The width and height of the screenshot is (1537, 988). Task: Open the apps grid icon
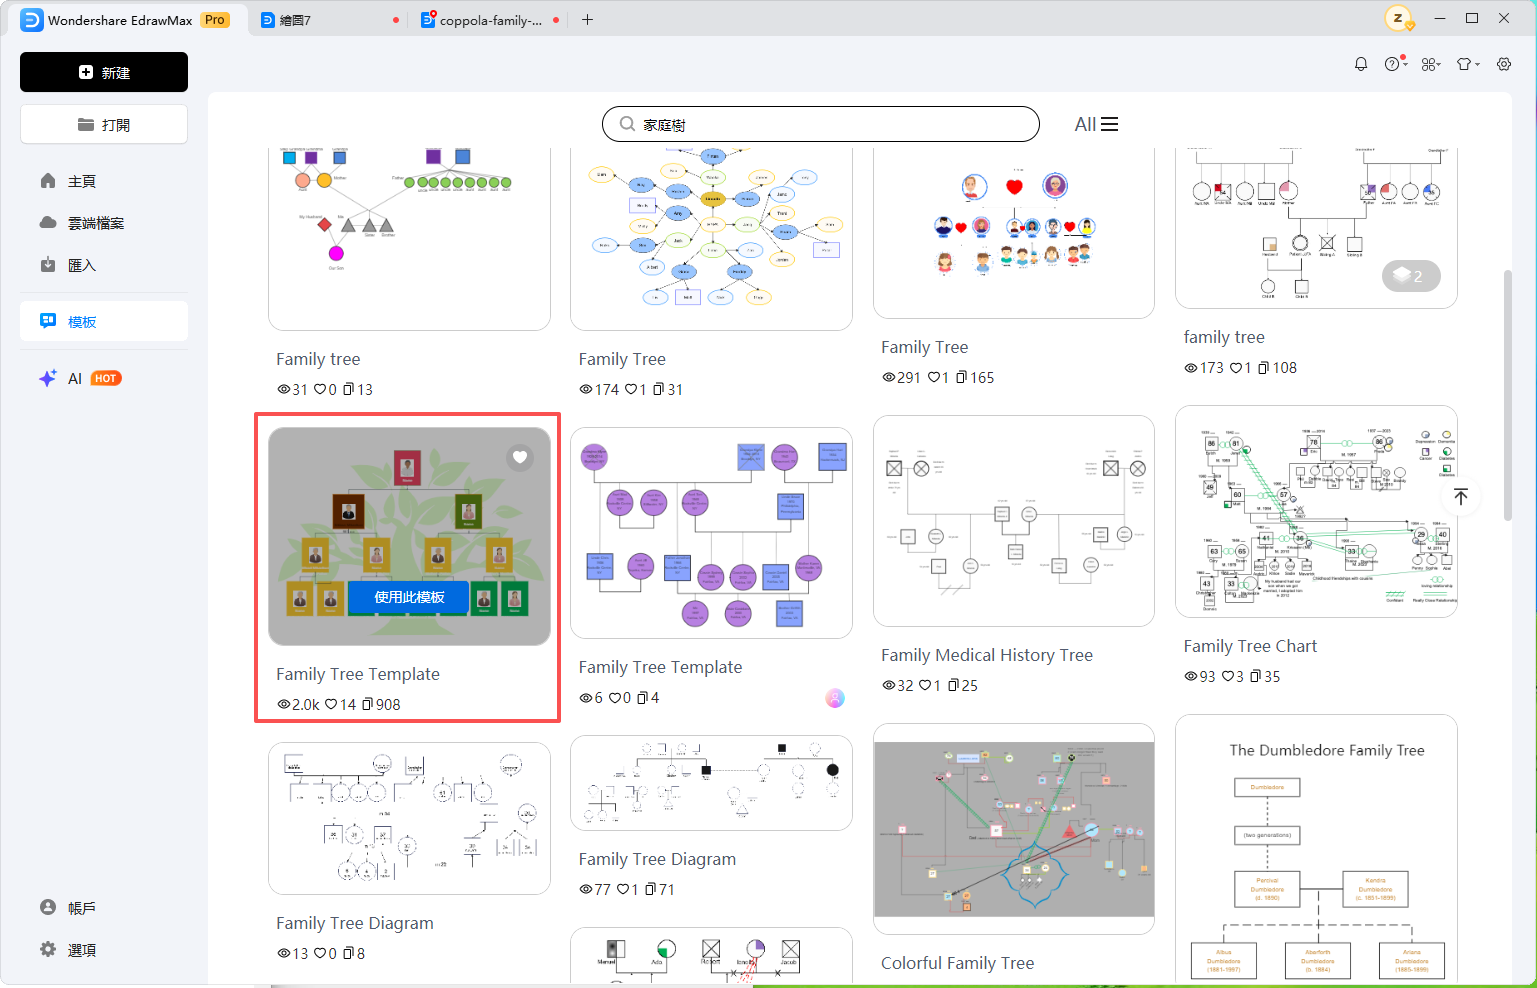point(1431,64)
